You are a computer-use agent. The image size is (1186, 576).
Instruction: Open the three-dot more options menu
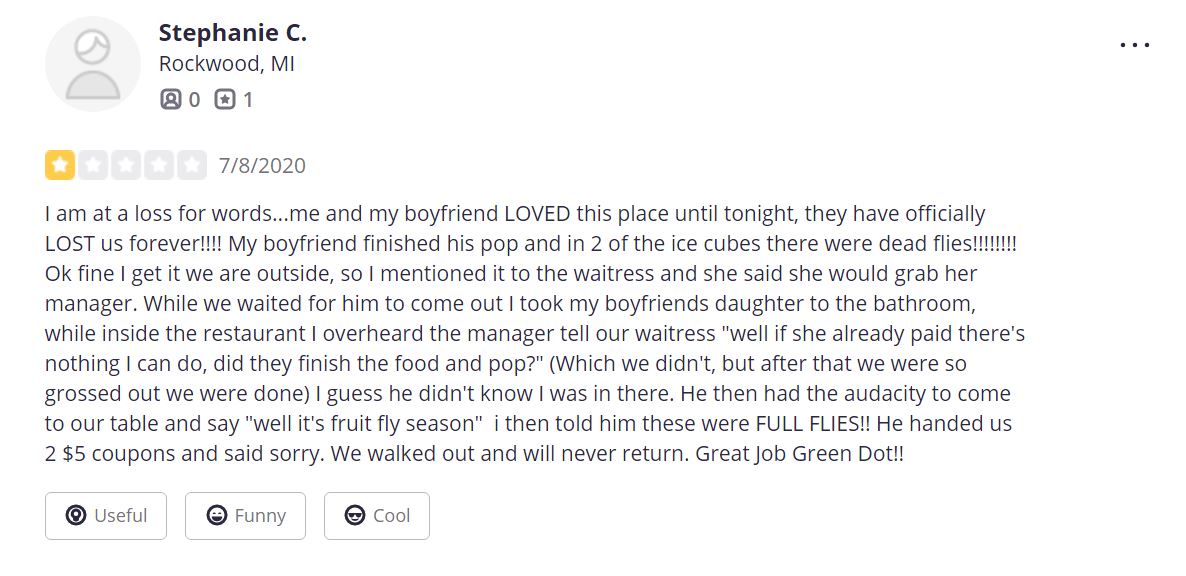pyautogui.click(x=1135, y=45)
